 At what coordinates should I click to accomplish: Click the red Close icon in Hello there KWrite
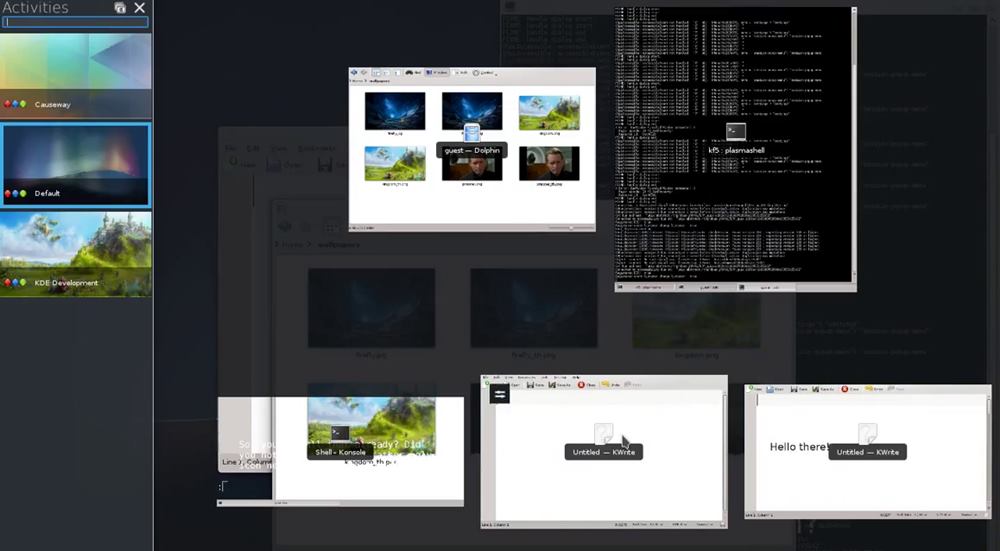[x=845, y=389]
